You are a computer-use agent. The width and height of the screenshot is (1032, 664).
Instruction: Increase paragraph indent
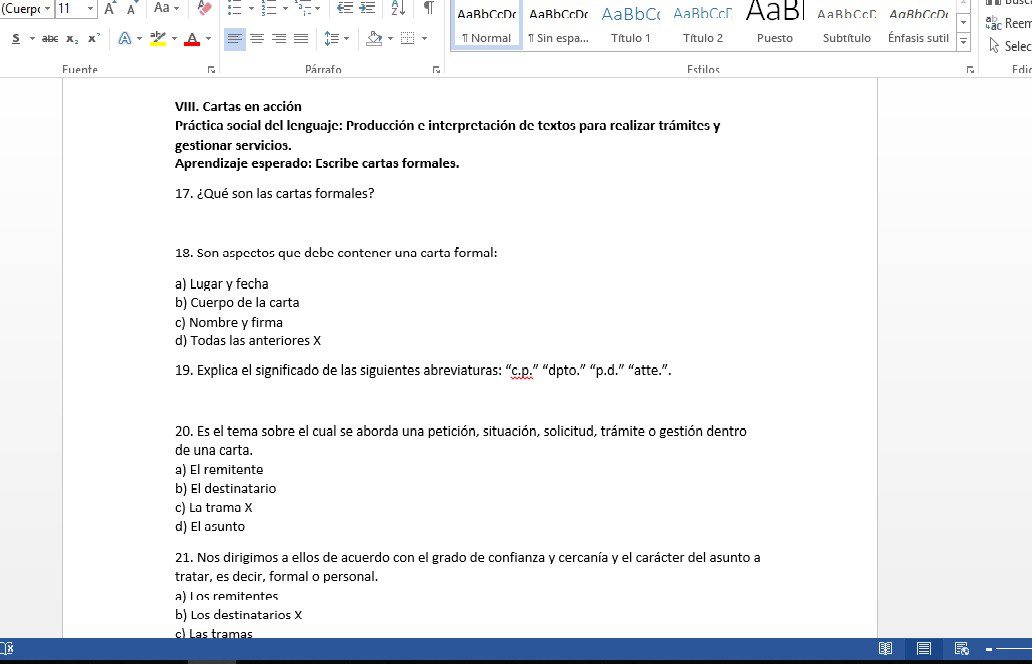click(x=367, y=9)
